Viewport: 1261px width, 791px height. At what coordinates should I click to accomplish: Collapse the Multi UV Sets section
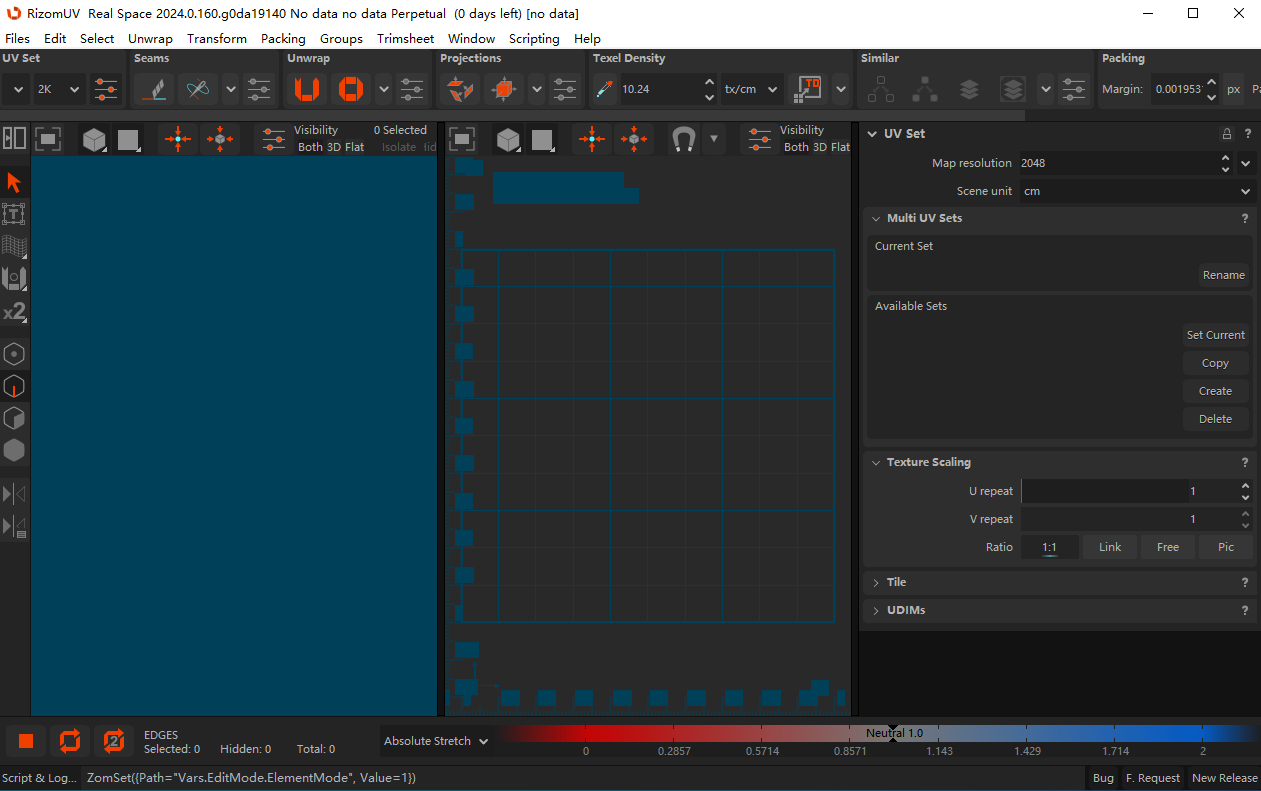(876, 218)
